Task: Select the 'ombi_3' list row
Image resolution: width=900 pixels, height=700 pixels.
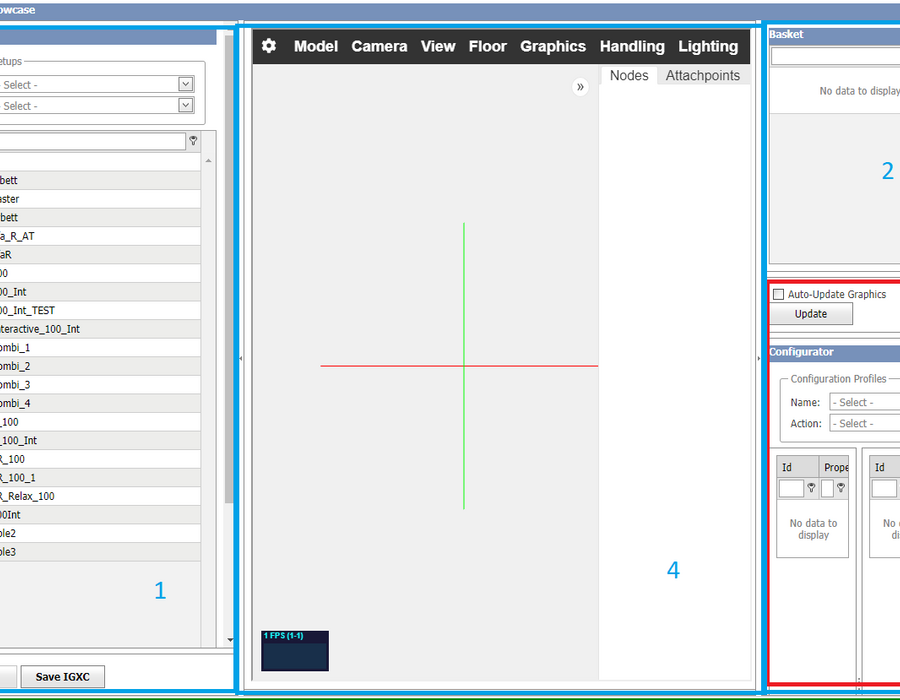Action: pos(100,384)
